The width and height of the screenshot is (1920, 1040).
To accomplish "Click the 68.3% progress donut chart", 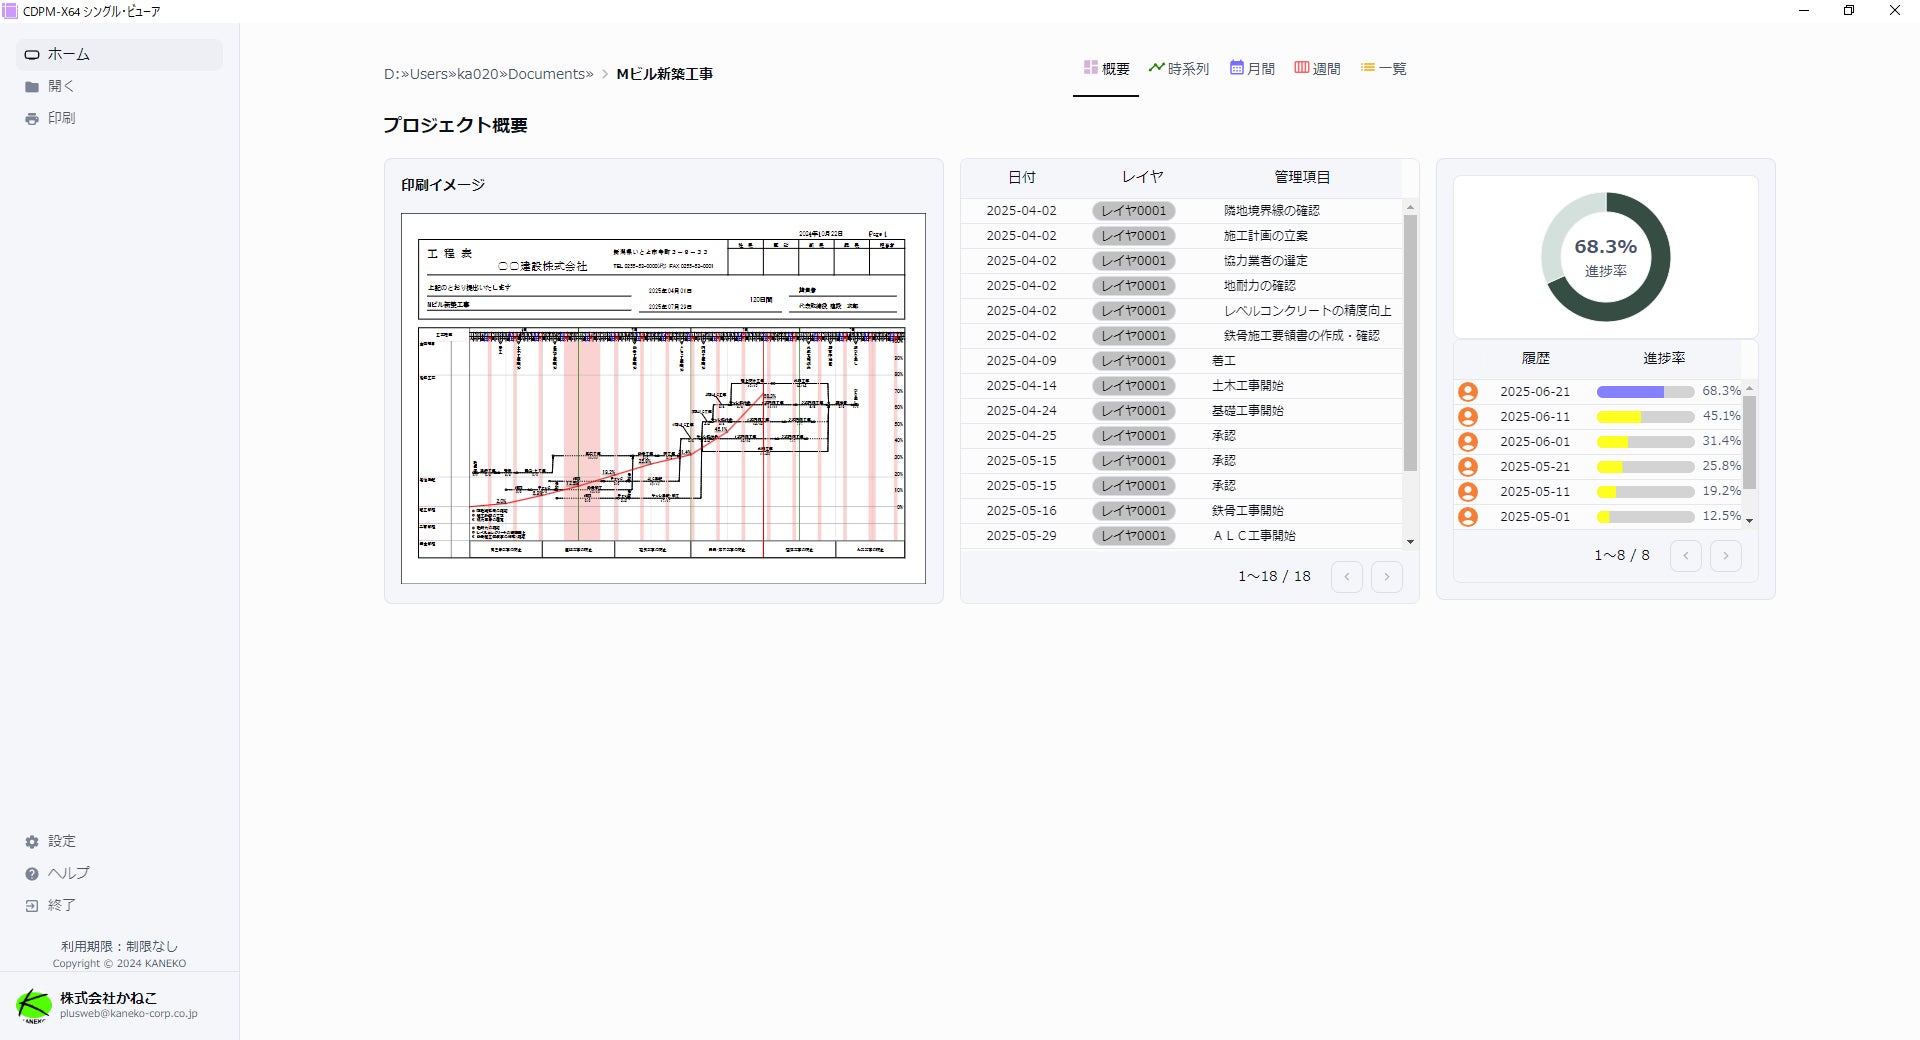I will [1606, 257].
